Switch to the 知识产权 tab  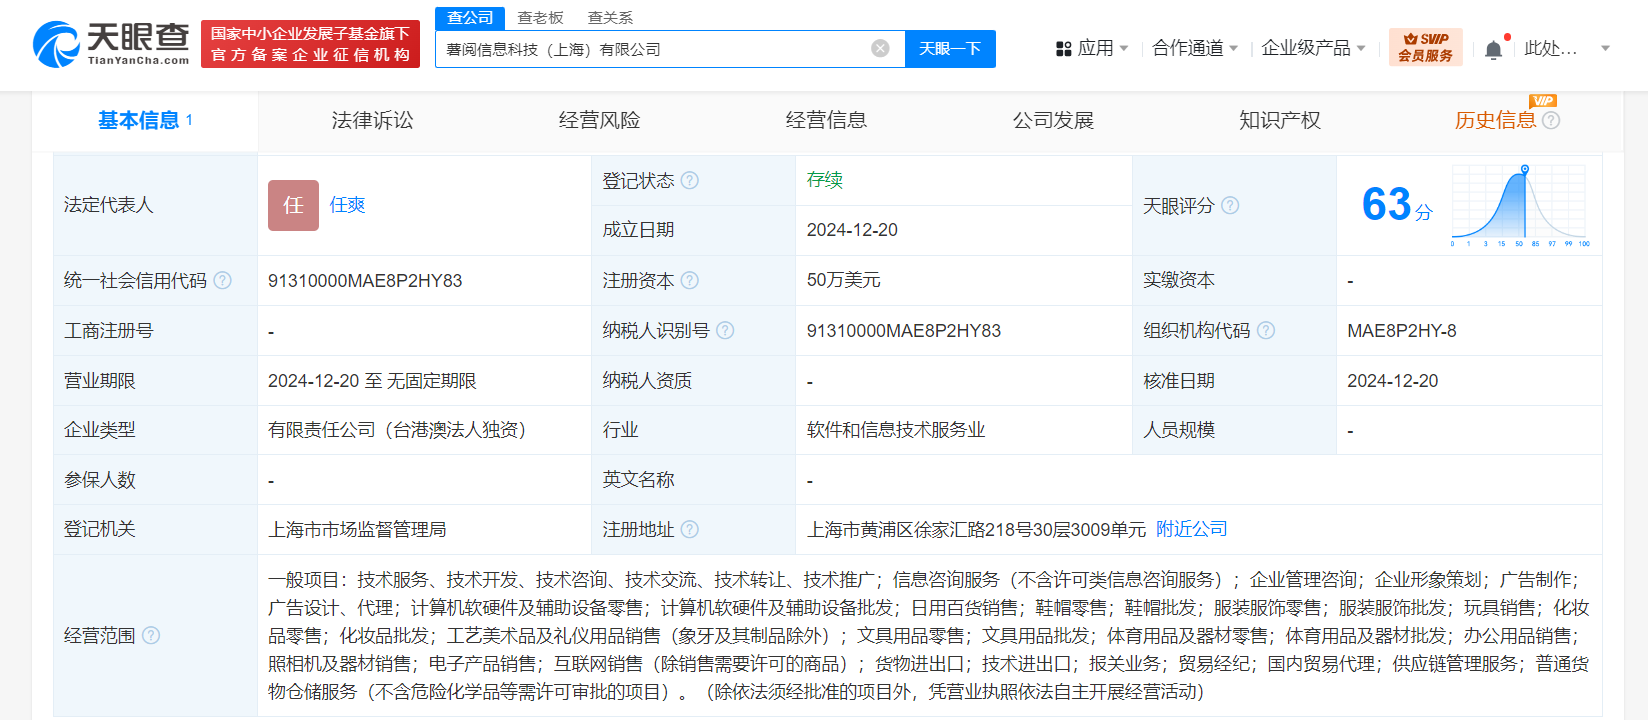(x=1279, y=121)
